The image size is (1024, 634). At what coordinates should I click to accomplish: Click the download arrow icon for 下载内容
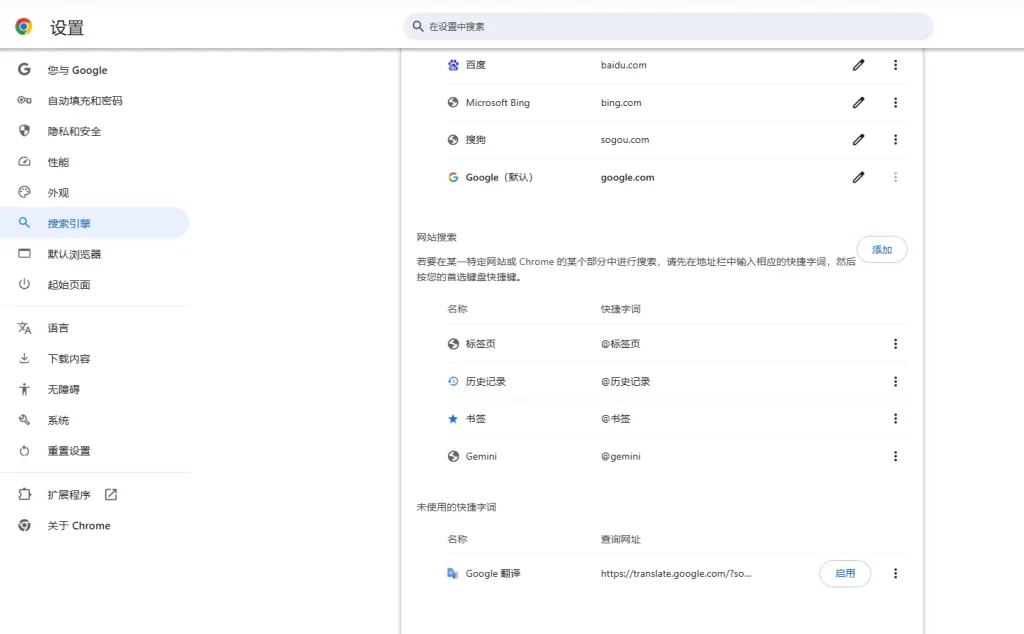click(24, 358)
